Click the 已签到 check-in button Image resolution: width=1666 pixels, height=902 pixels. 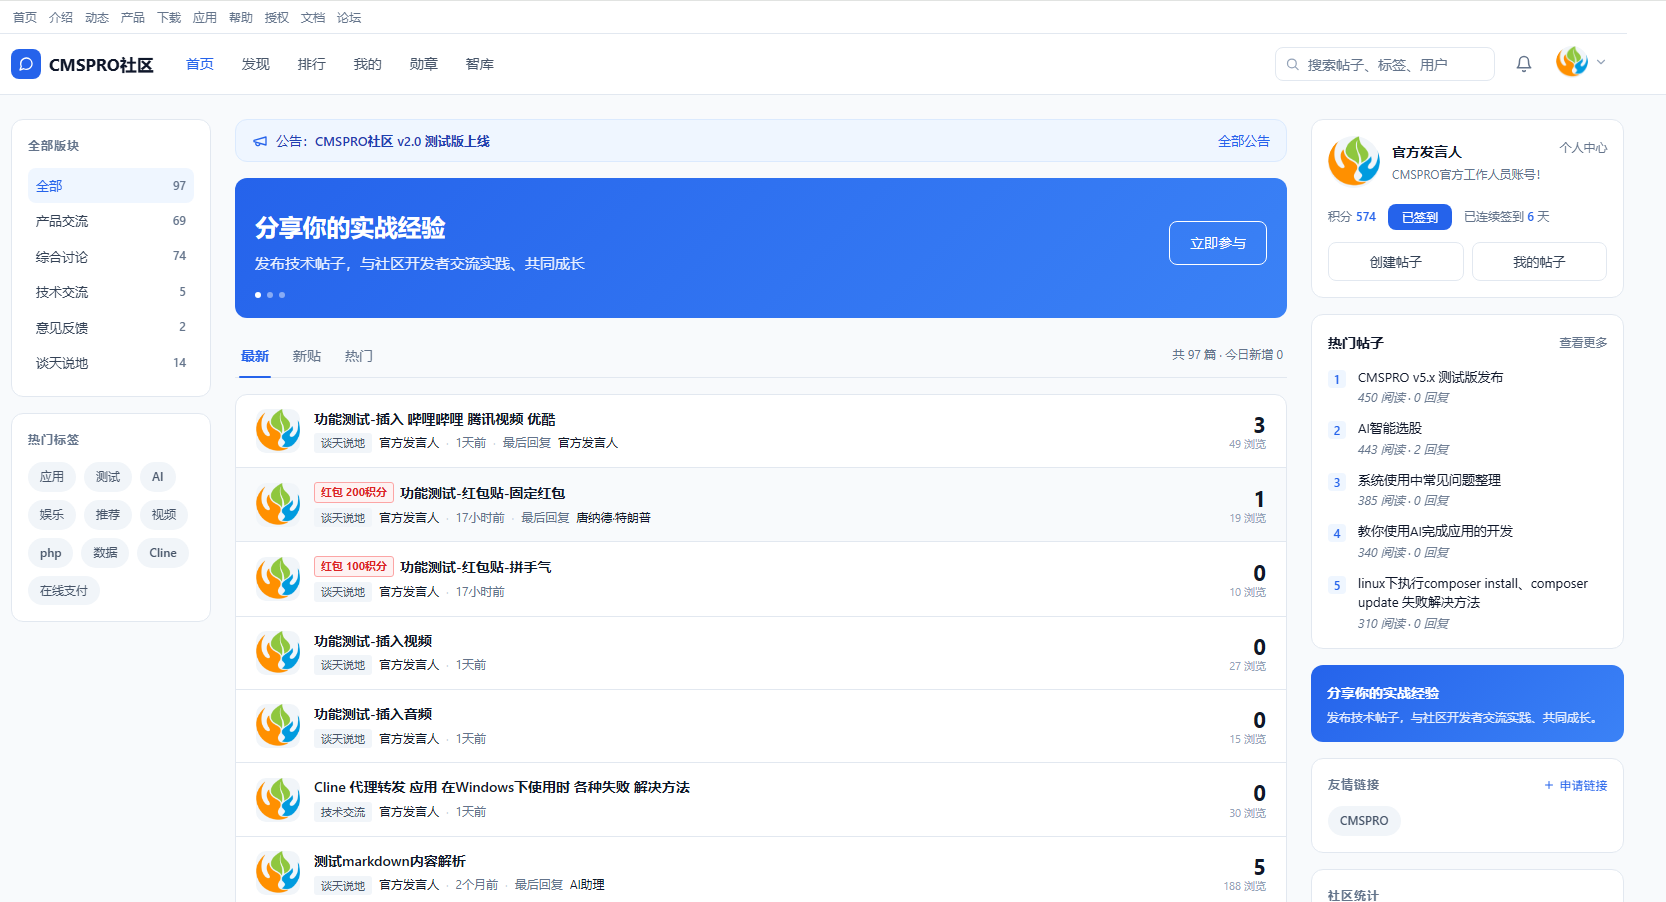pos(1420,217)
